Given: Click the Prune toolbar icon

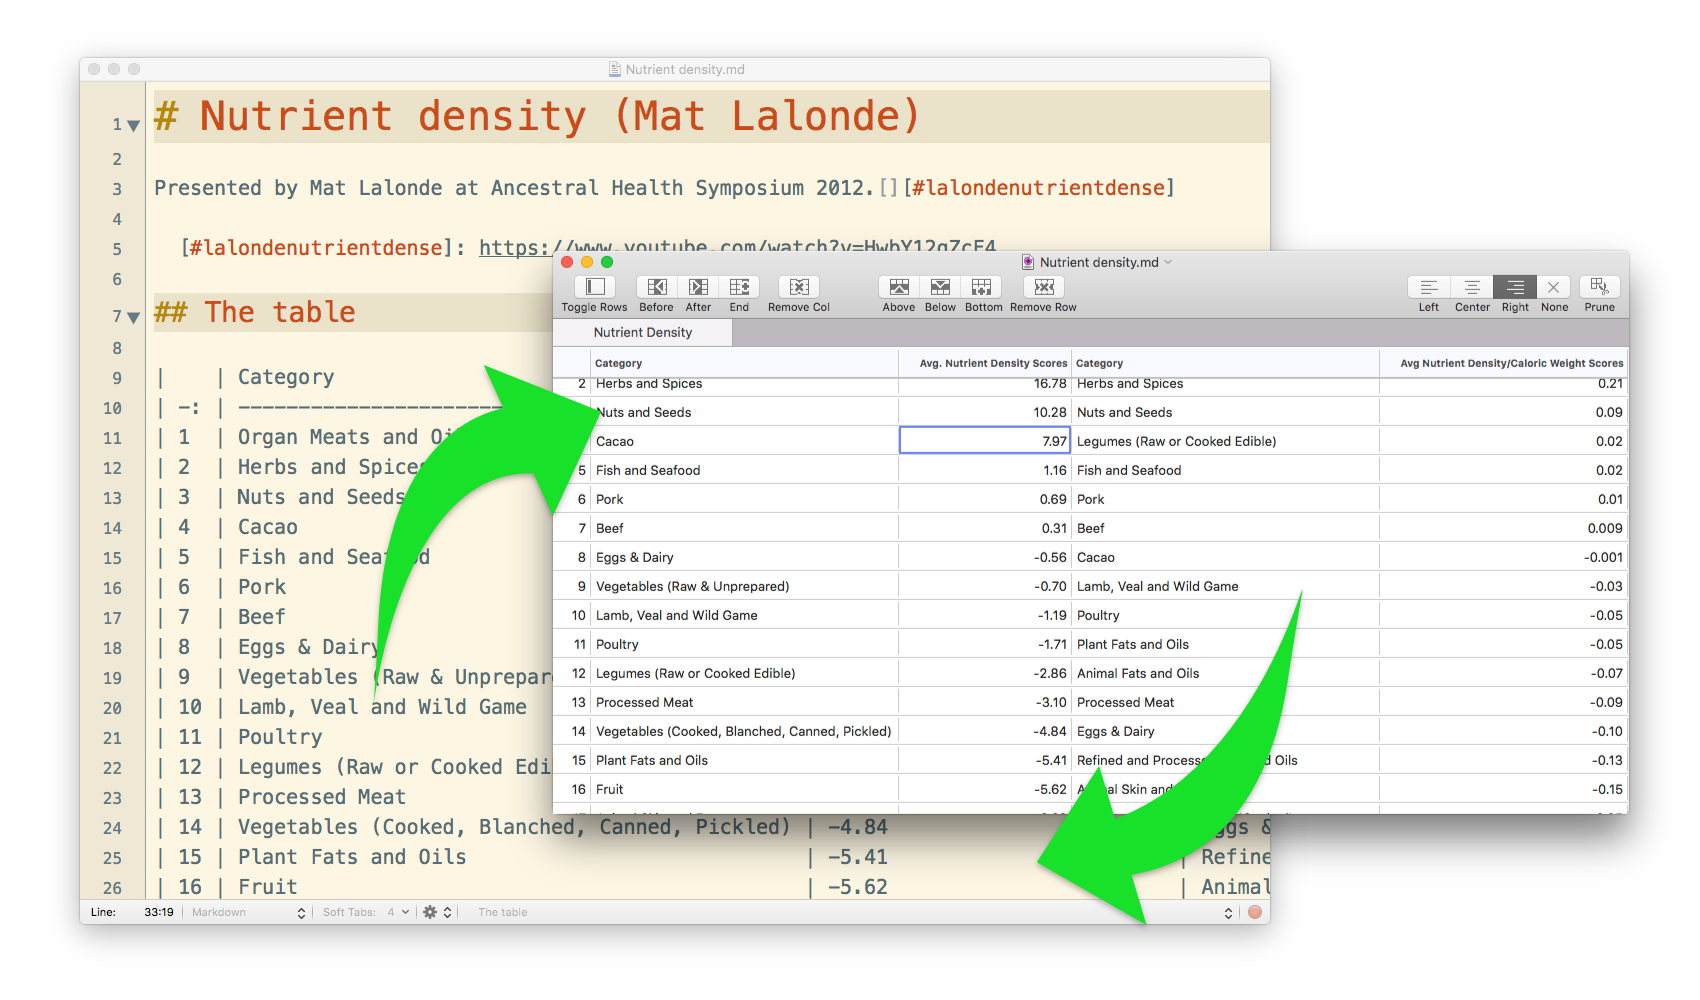Looking at the screenshot, I should click(1599, 287).
